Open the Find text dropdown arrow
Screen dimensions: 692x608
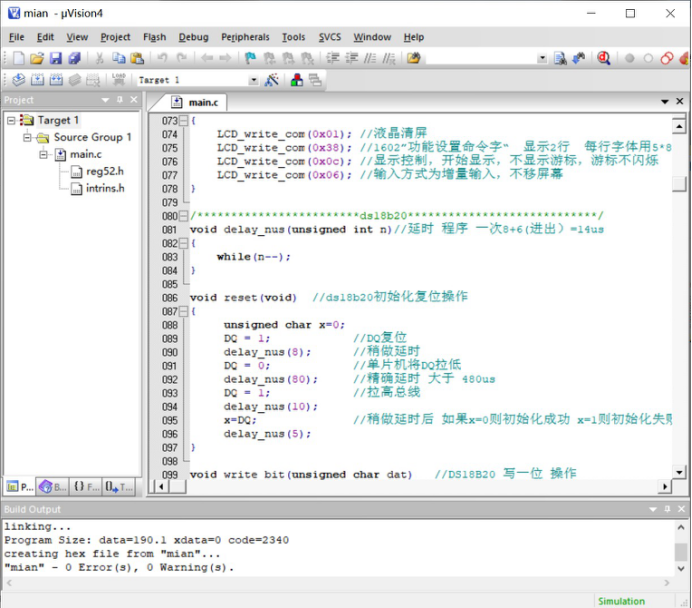point(542,58)
